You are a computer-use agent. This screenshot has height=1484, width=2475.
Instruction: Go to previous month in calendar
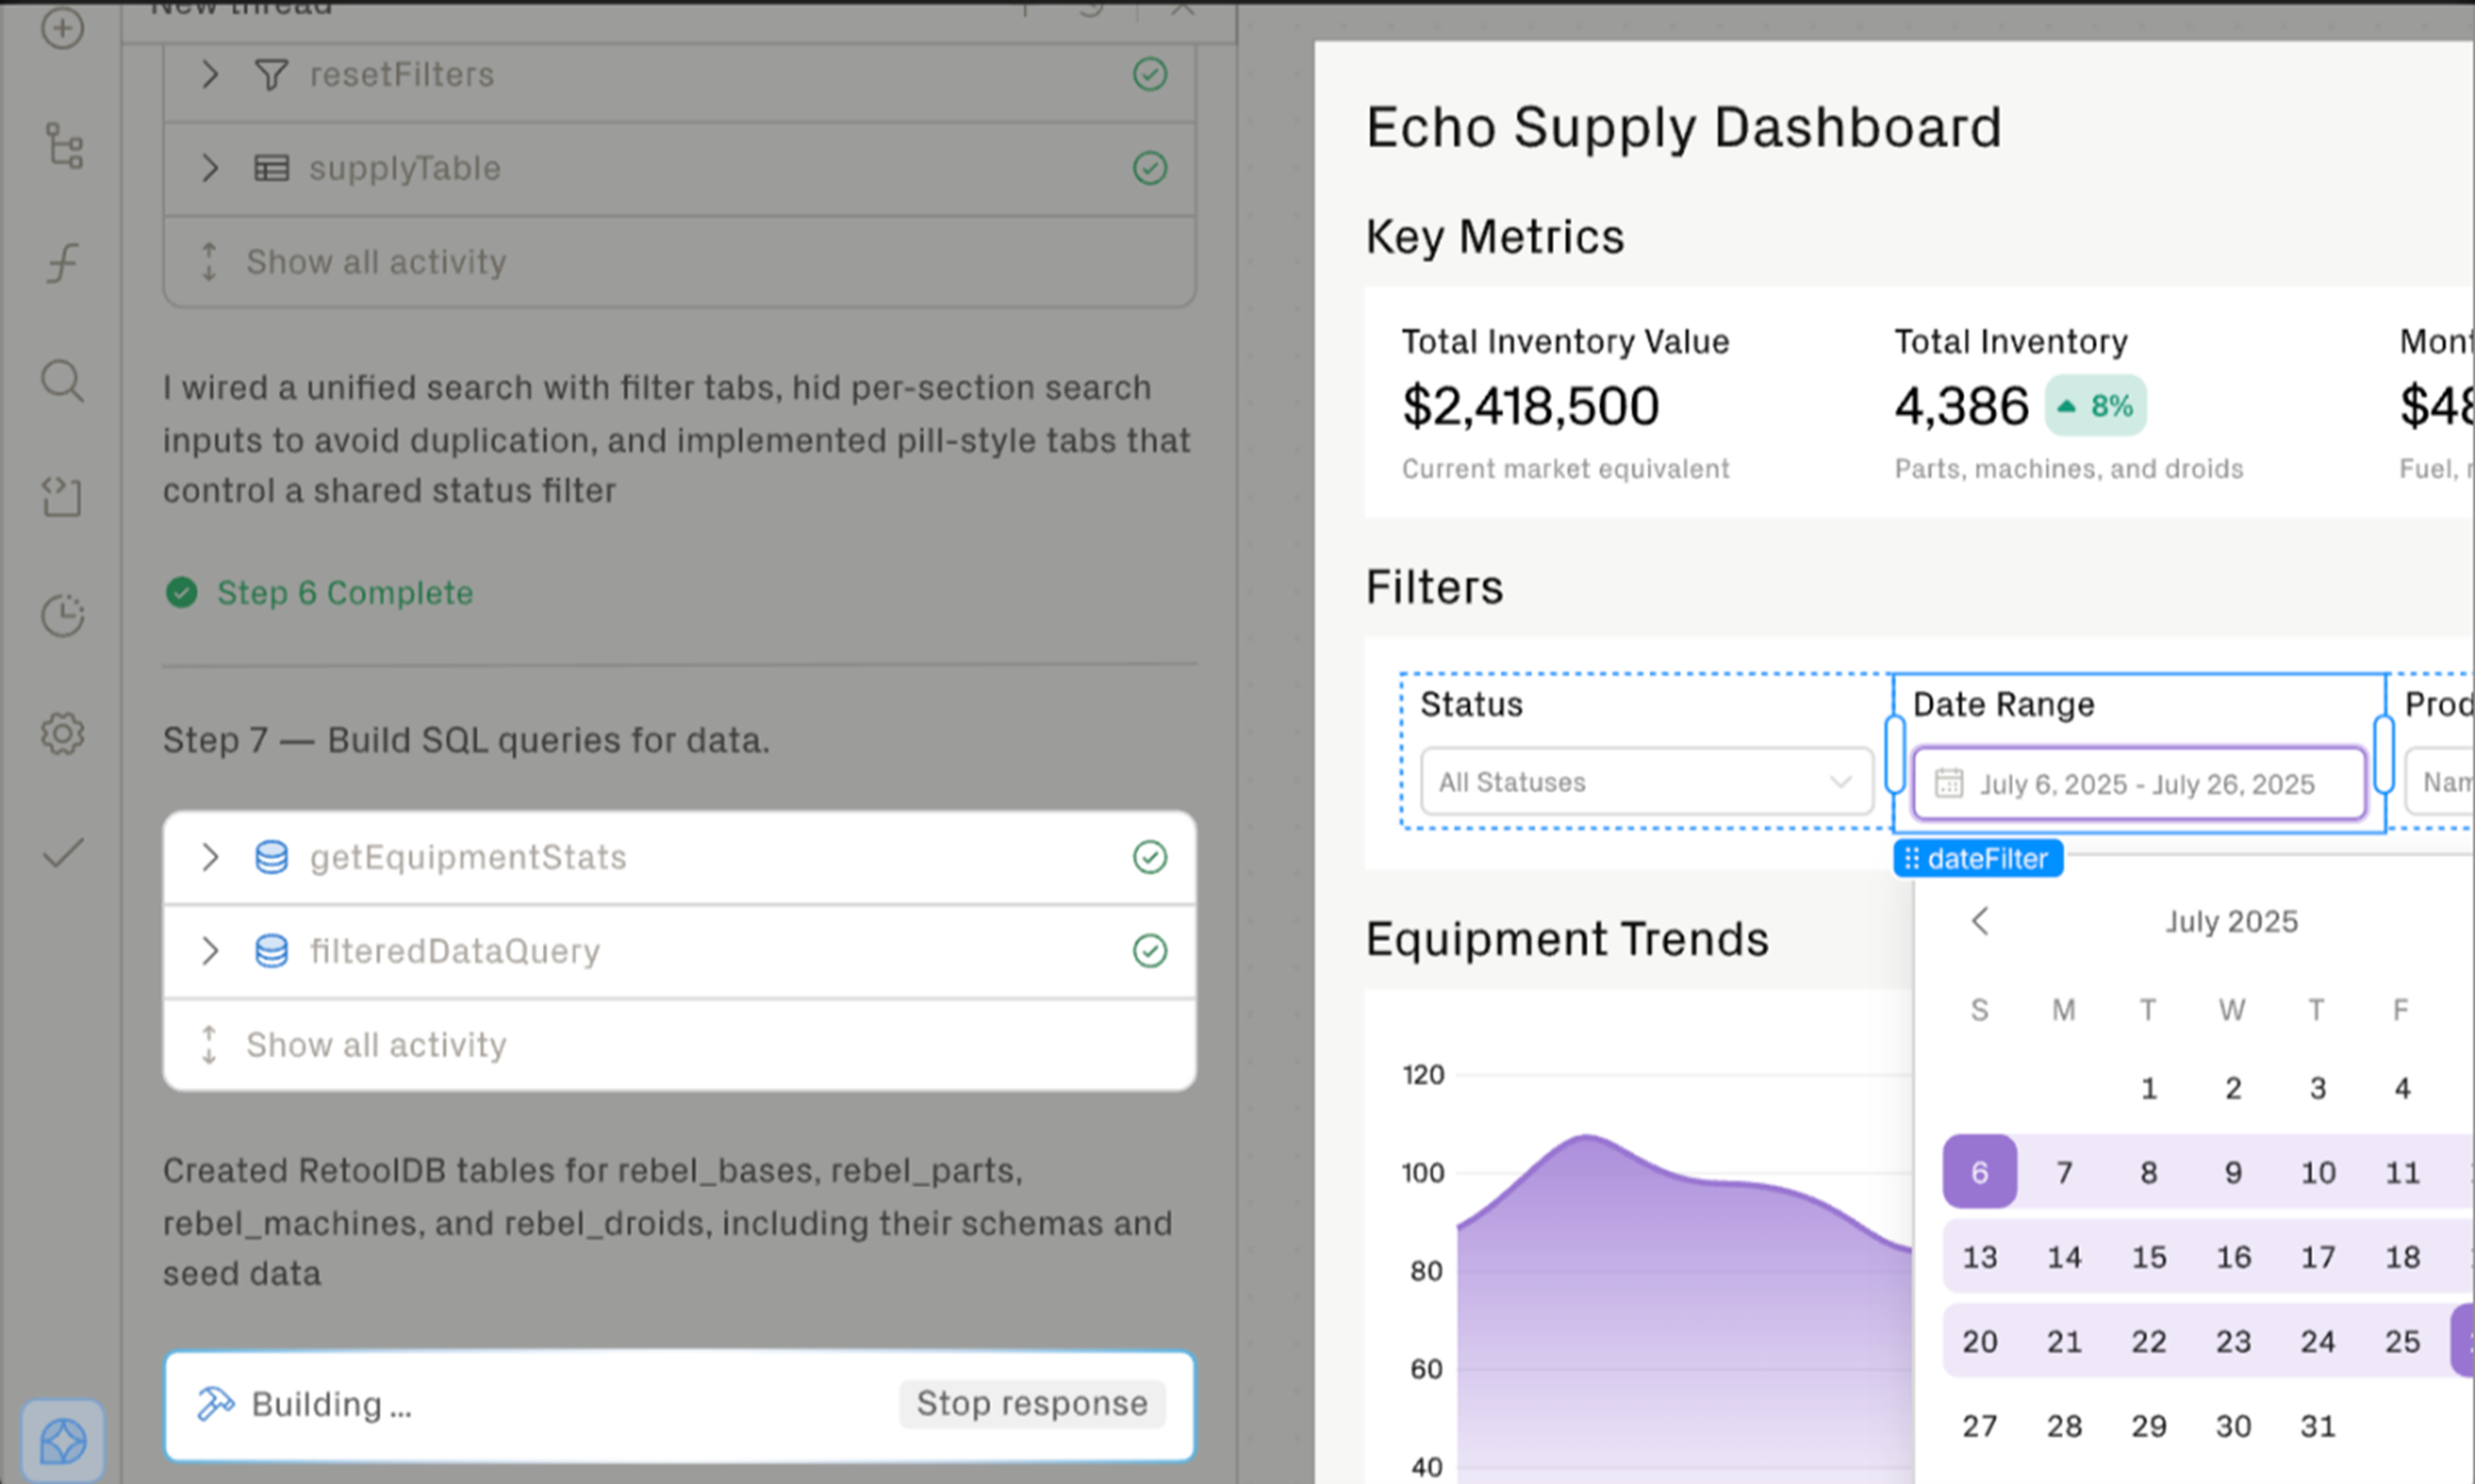pos(1980,921)
